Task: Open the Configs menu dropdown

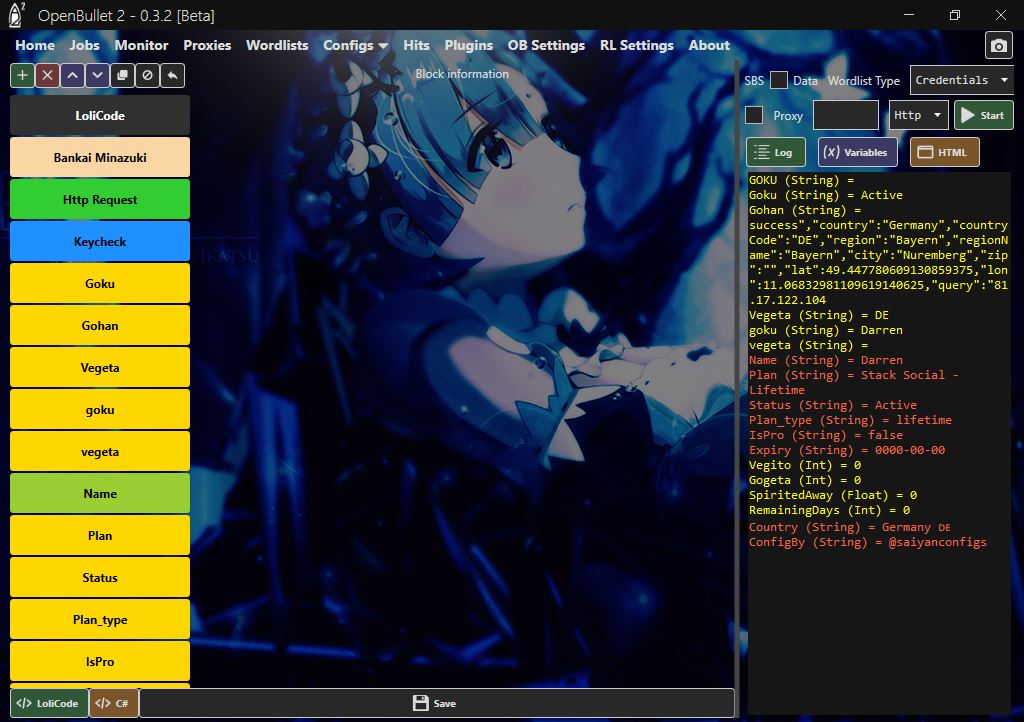Action: pos(355,45)
